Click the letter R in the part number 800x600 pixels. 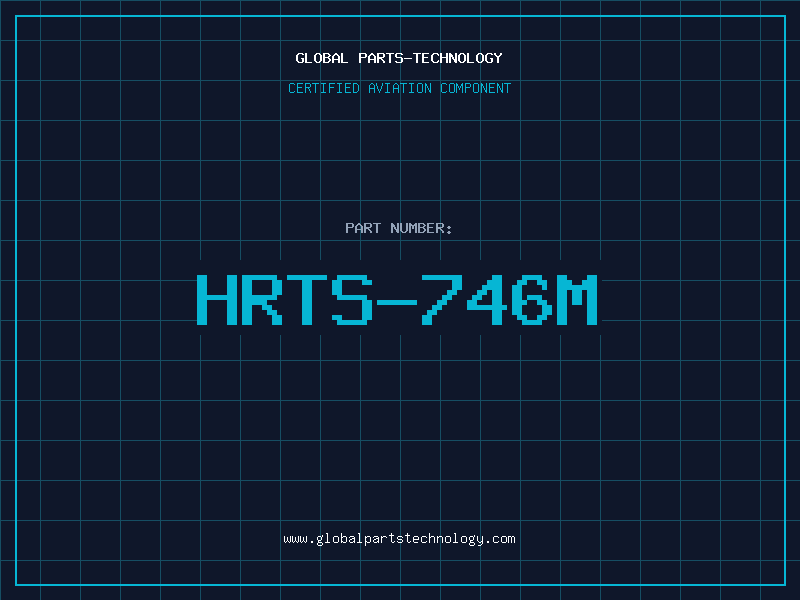[262, 299]
